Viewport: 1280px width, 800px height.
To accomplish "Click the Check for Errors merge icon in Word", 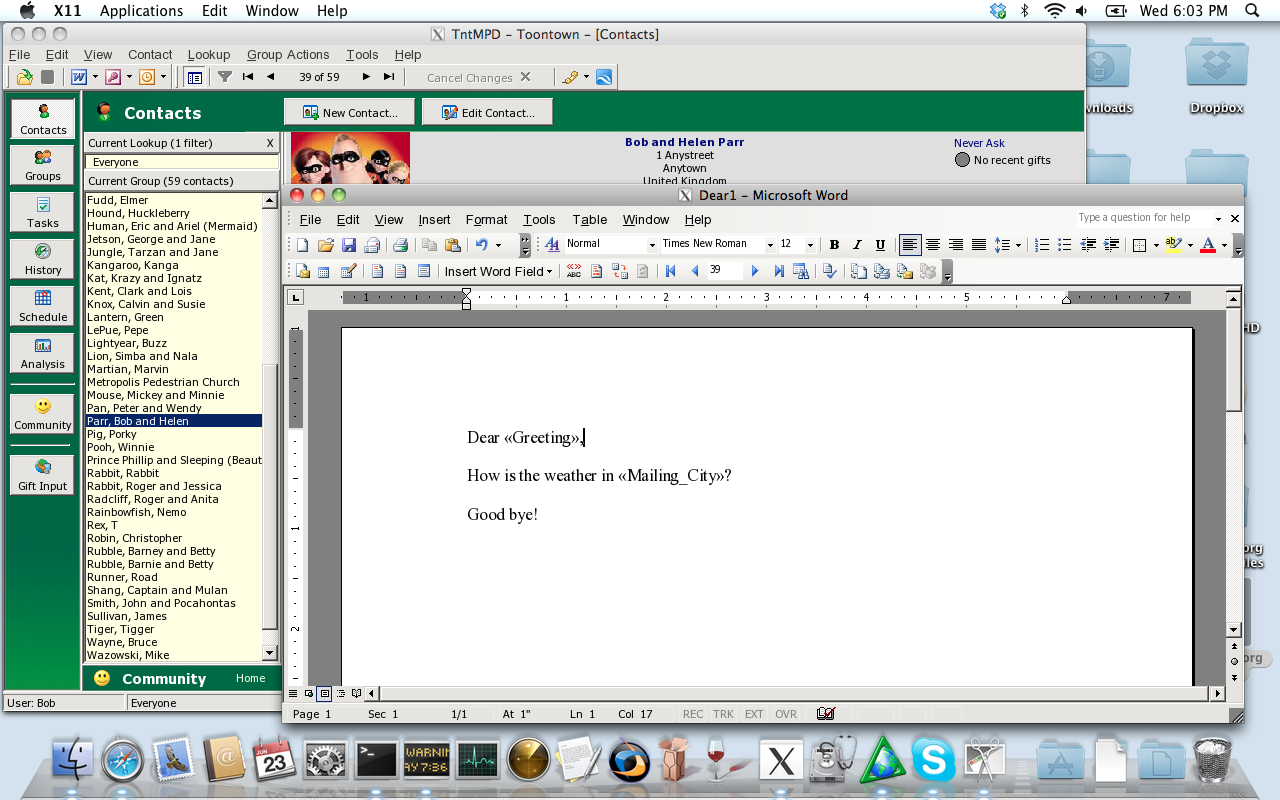I will [829, 271].
